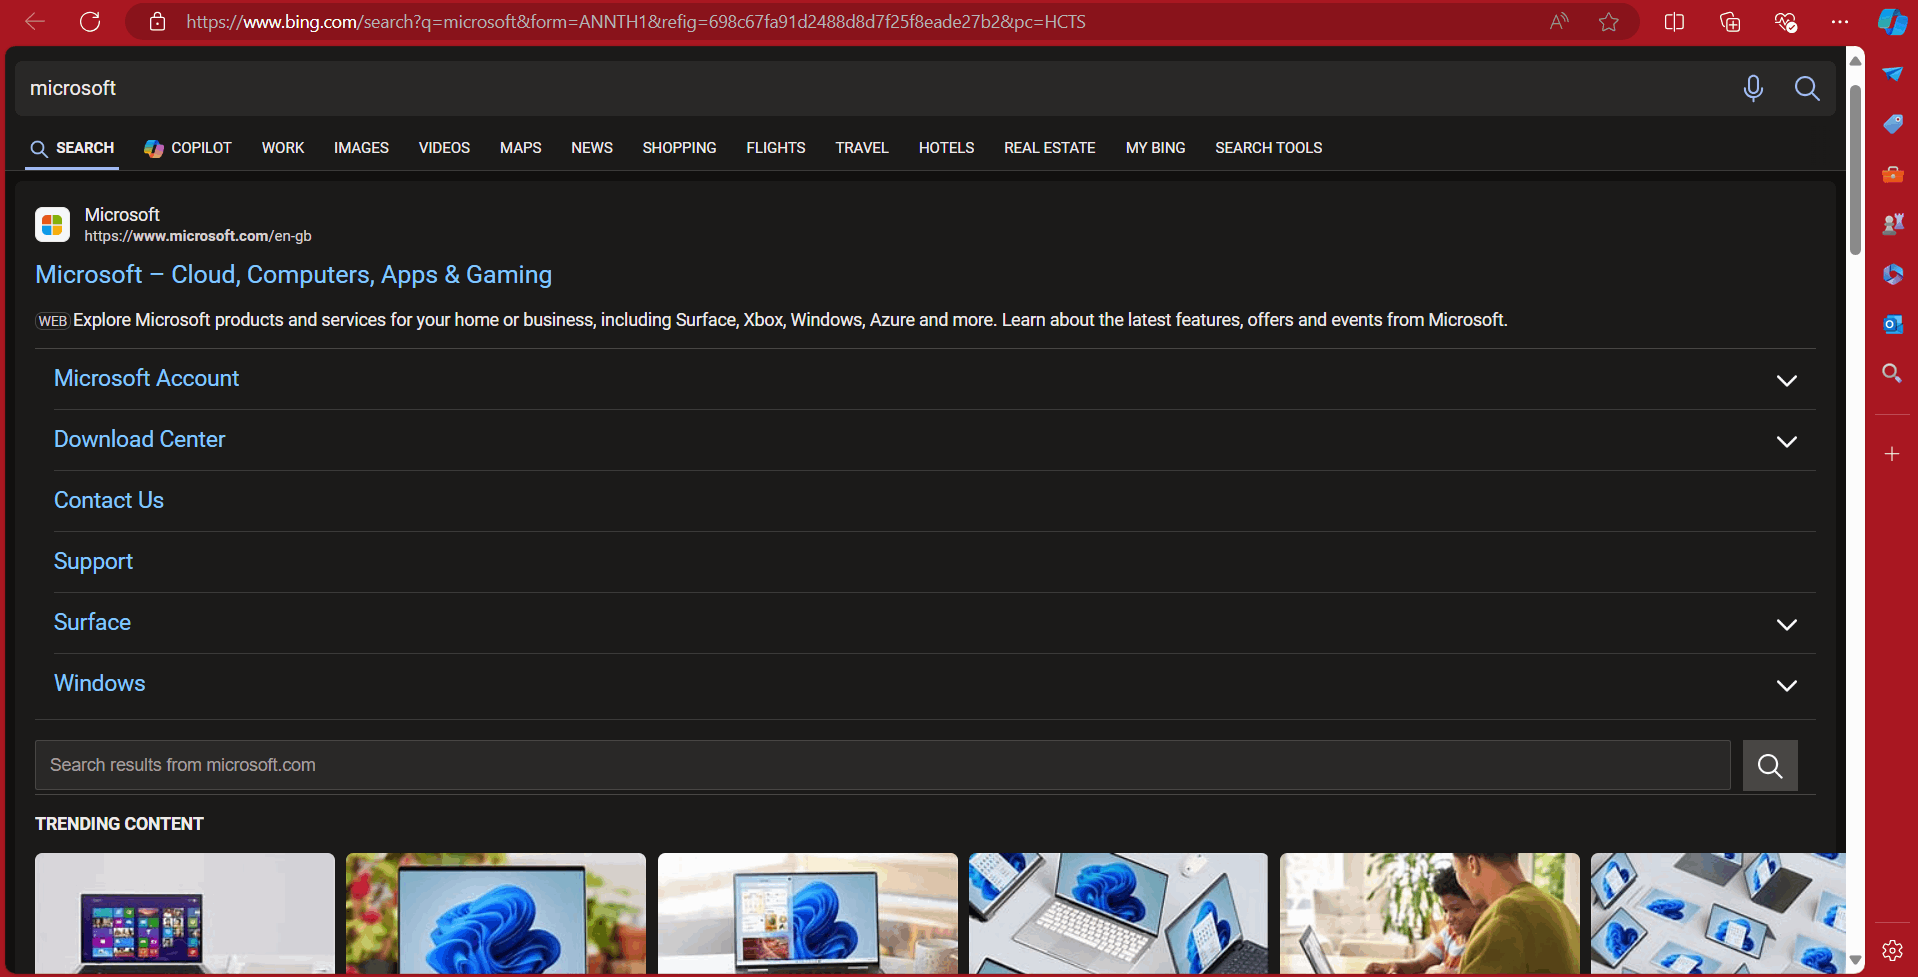Open the Tools toolbox icon in the sidebar
Viewport: 1918px width, 977px height.
(1892, 174)
